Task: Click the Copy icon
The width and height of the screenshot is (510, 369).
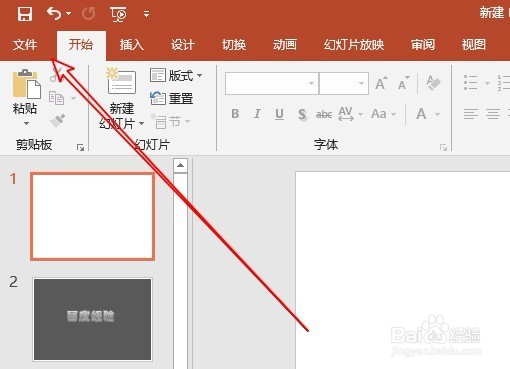Action: [56, 98]
